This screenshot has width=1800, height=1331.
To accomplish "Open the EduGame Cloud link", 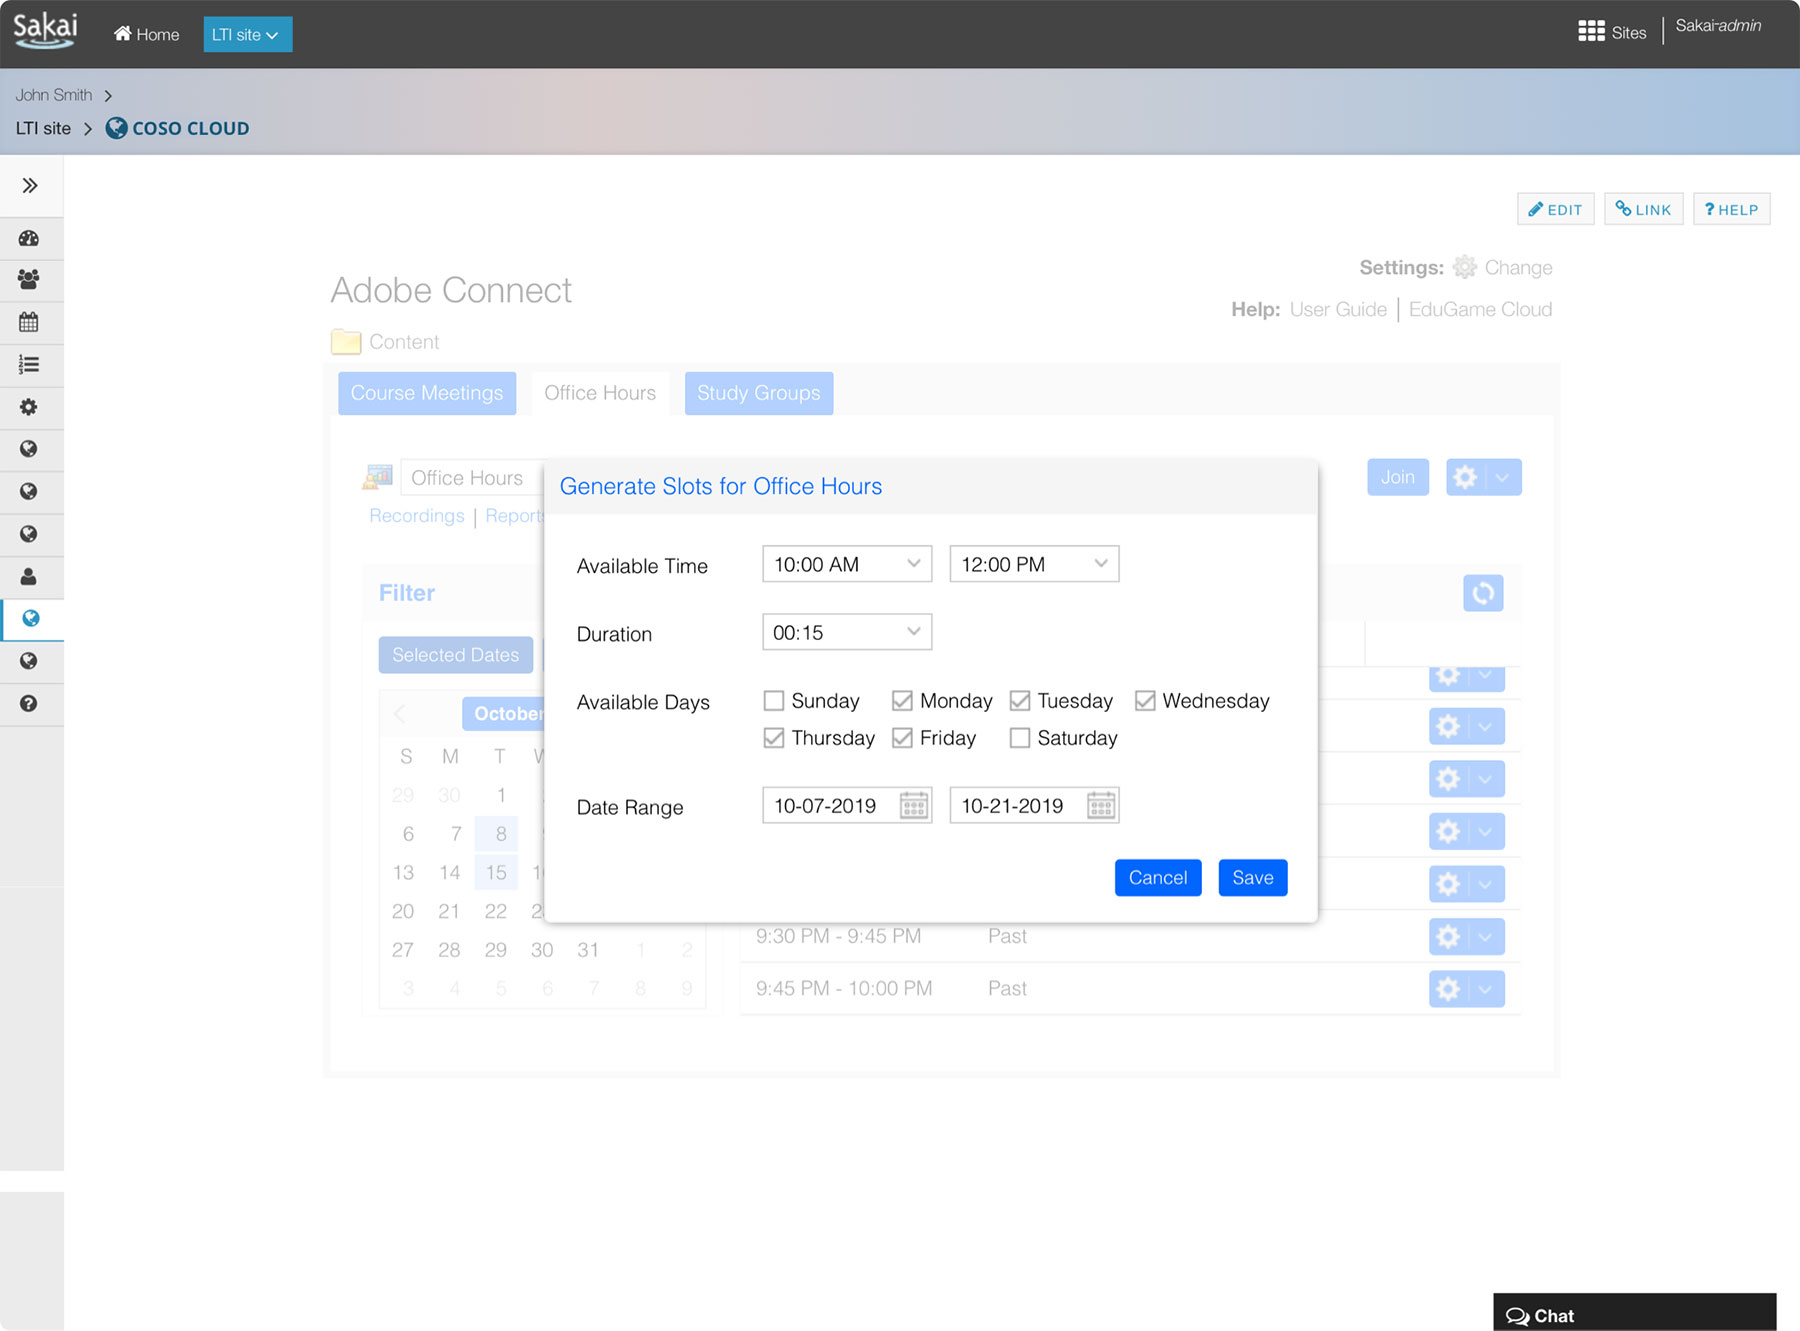I will pos(1480,309).
